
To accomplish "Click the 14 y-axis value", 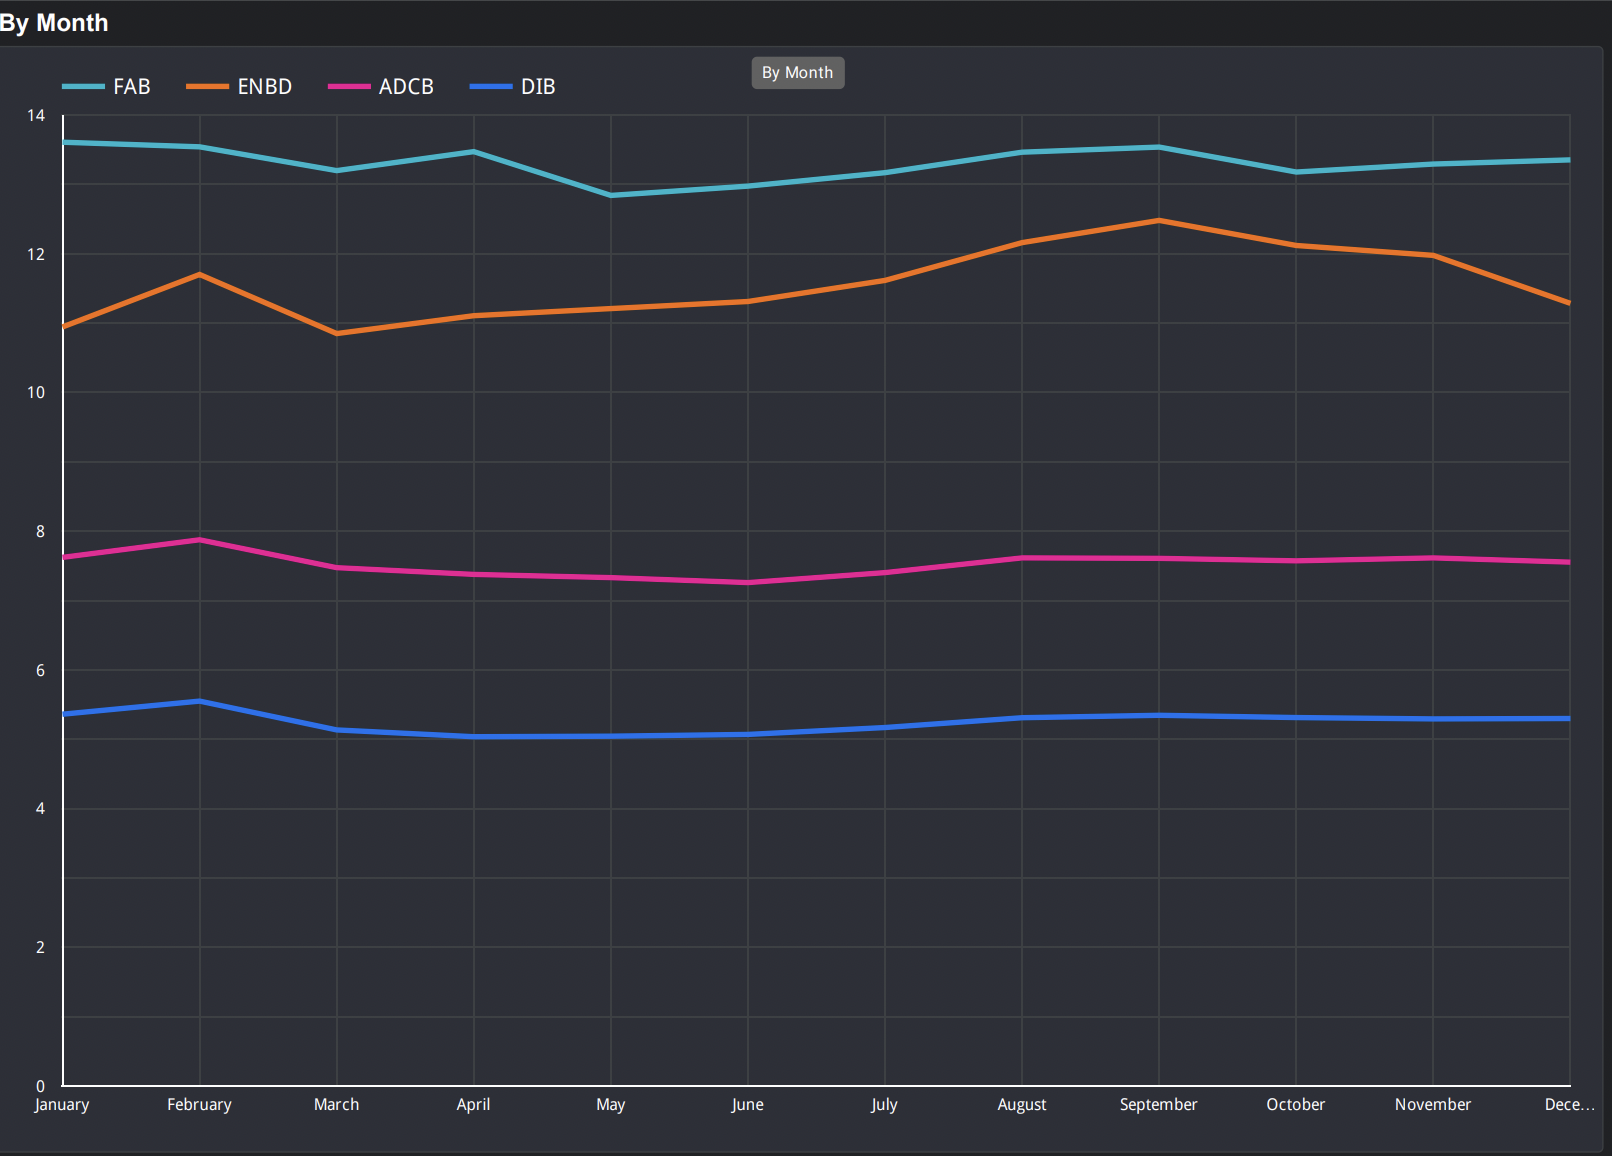I will 36,116.
